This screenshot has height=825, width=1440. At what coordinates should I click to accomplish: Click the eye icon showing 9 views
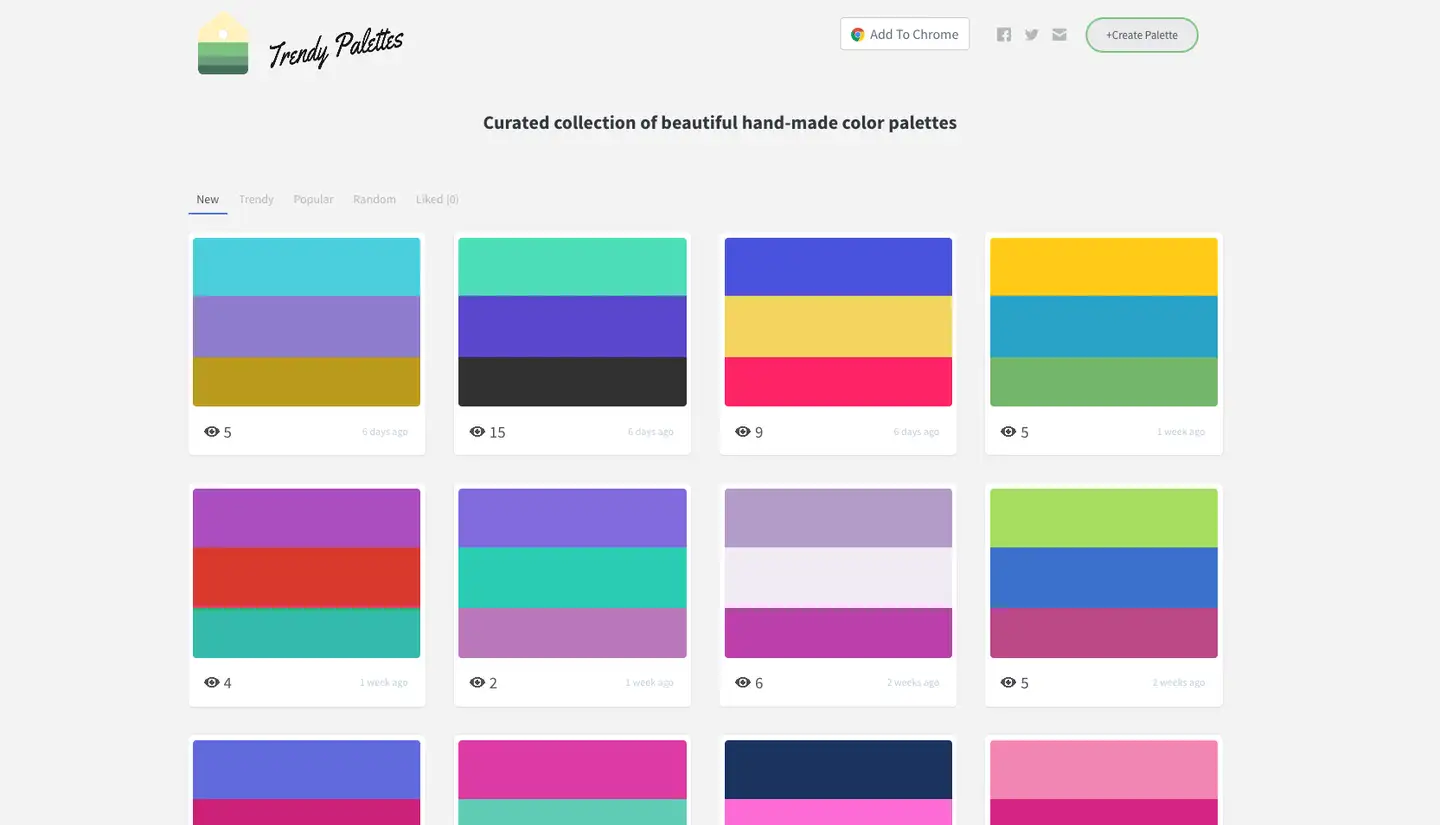coord(743,432)
